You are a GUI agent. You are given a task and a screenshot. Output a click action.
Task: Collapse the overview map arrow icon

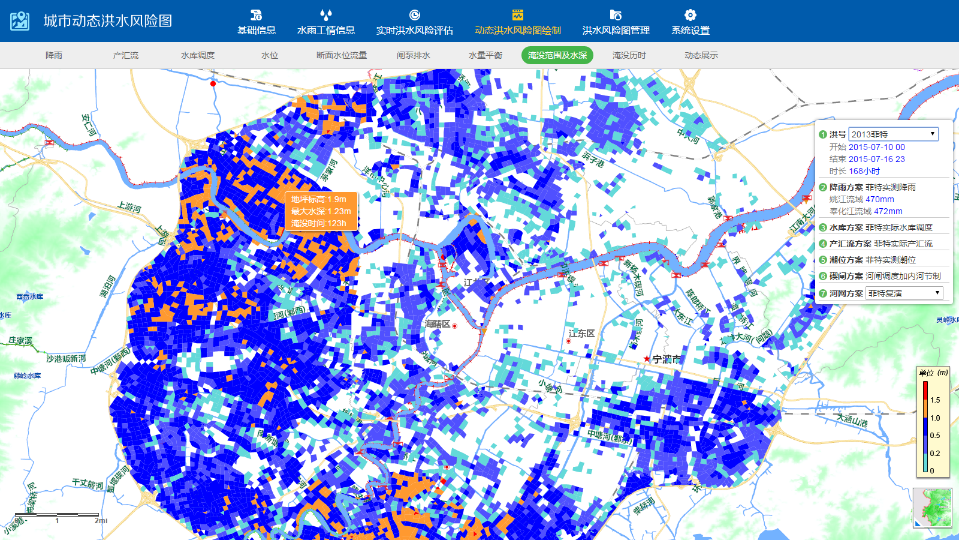pyautogui.click(x=919, y=522)
